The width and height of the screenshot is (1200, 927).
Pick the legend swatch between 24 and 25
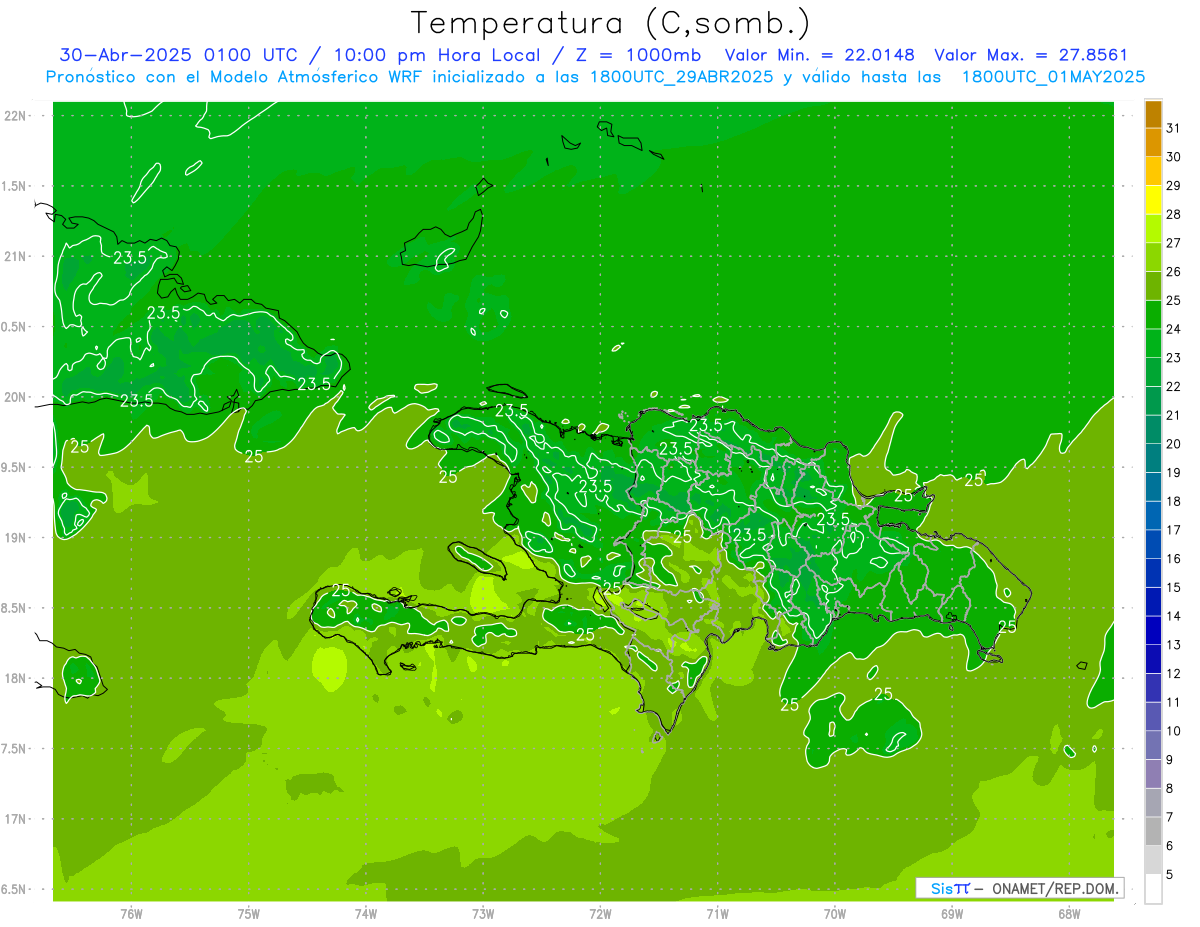point(1154,315)
